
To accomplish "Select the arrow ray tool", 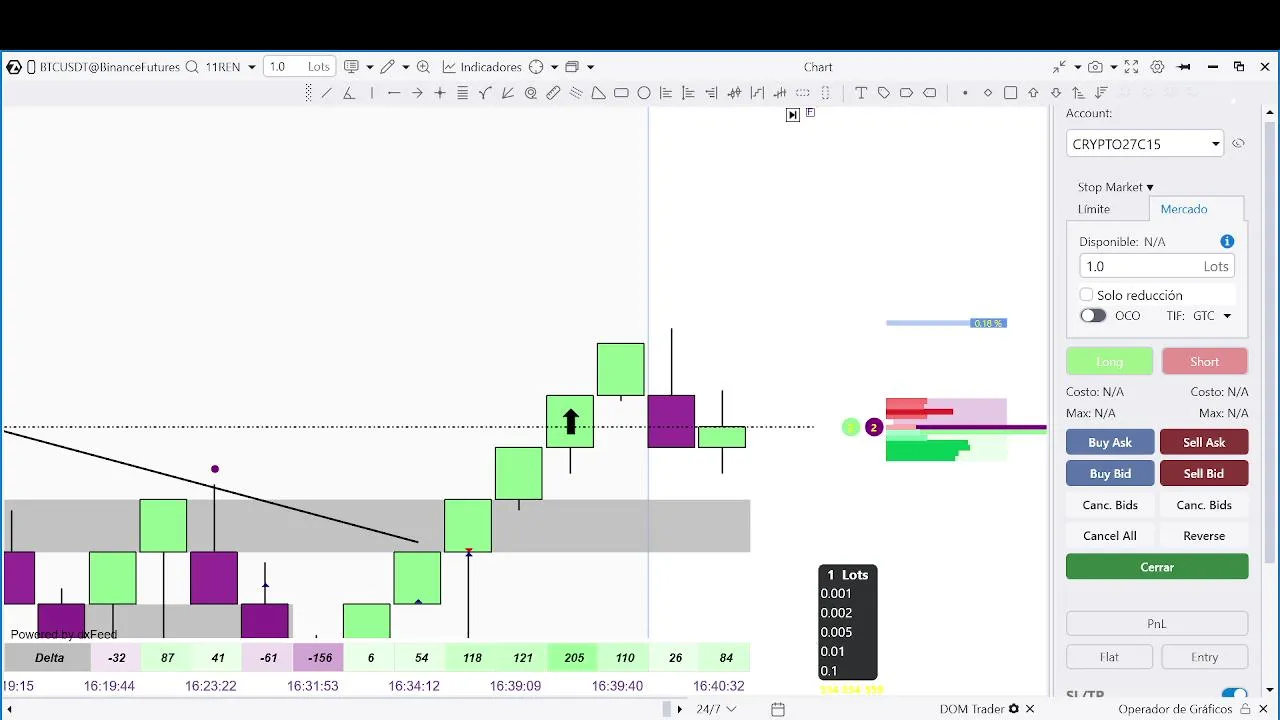I will pyautogui.click(x=417, y=93).
